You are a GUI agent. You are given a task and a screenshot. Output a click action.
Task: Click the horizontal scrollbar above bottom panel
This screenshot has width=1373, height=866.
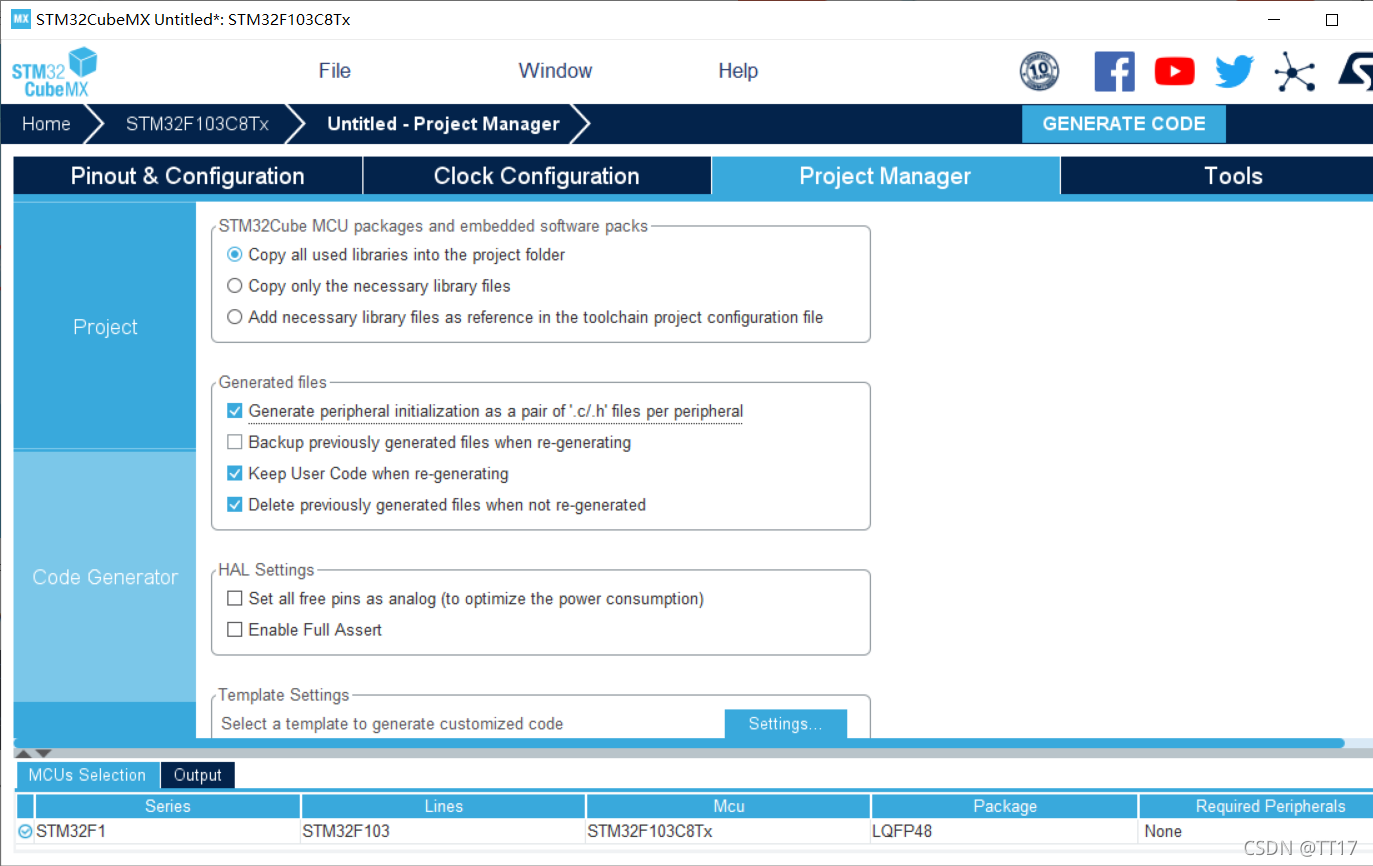[679, 743]
